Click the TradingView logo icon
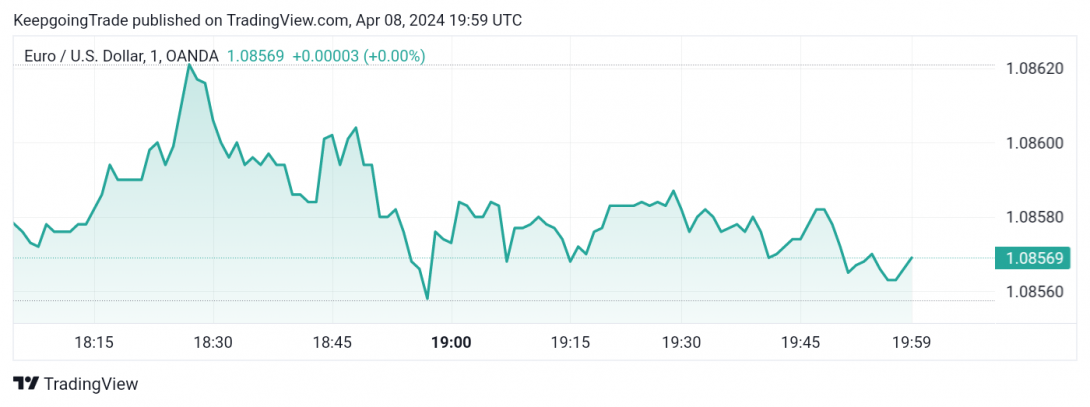 [26, 383]
